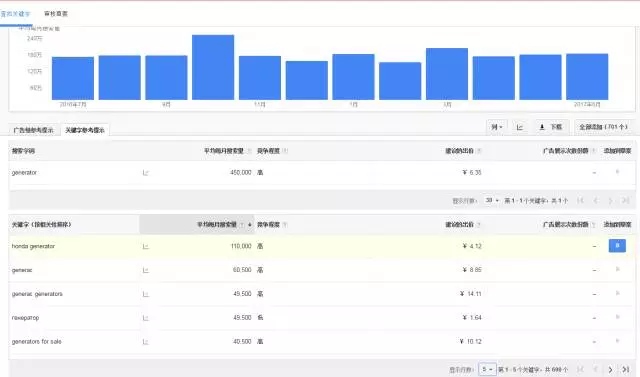Click 搜索字词 header in search terms table
This screenshot has width=640, height=377.
tap(23, 151)
